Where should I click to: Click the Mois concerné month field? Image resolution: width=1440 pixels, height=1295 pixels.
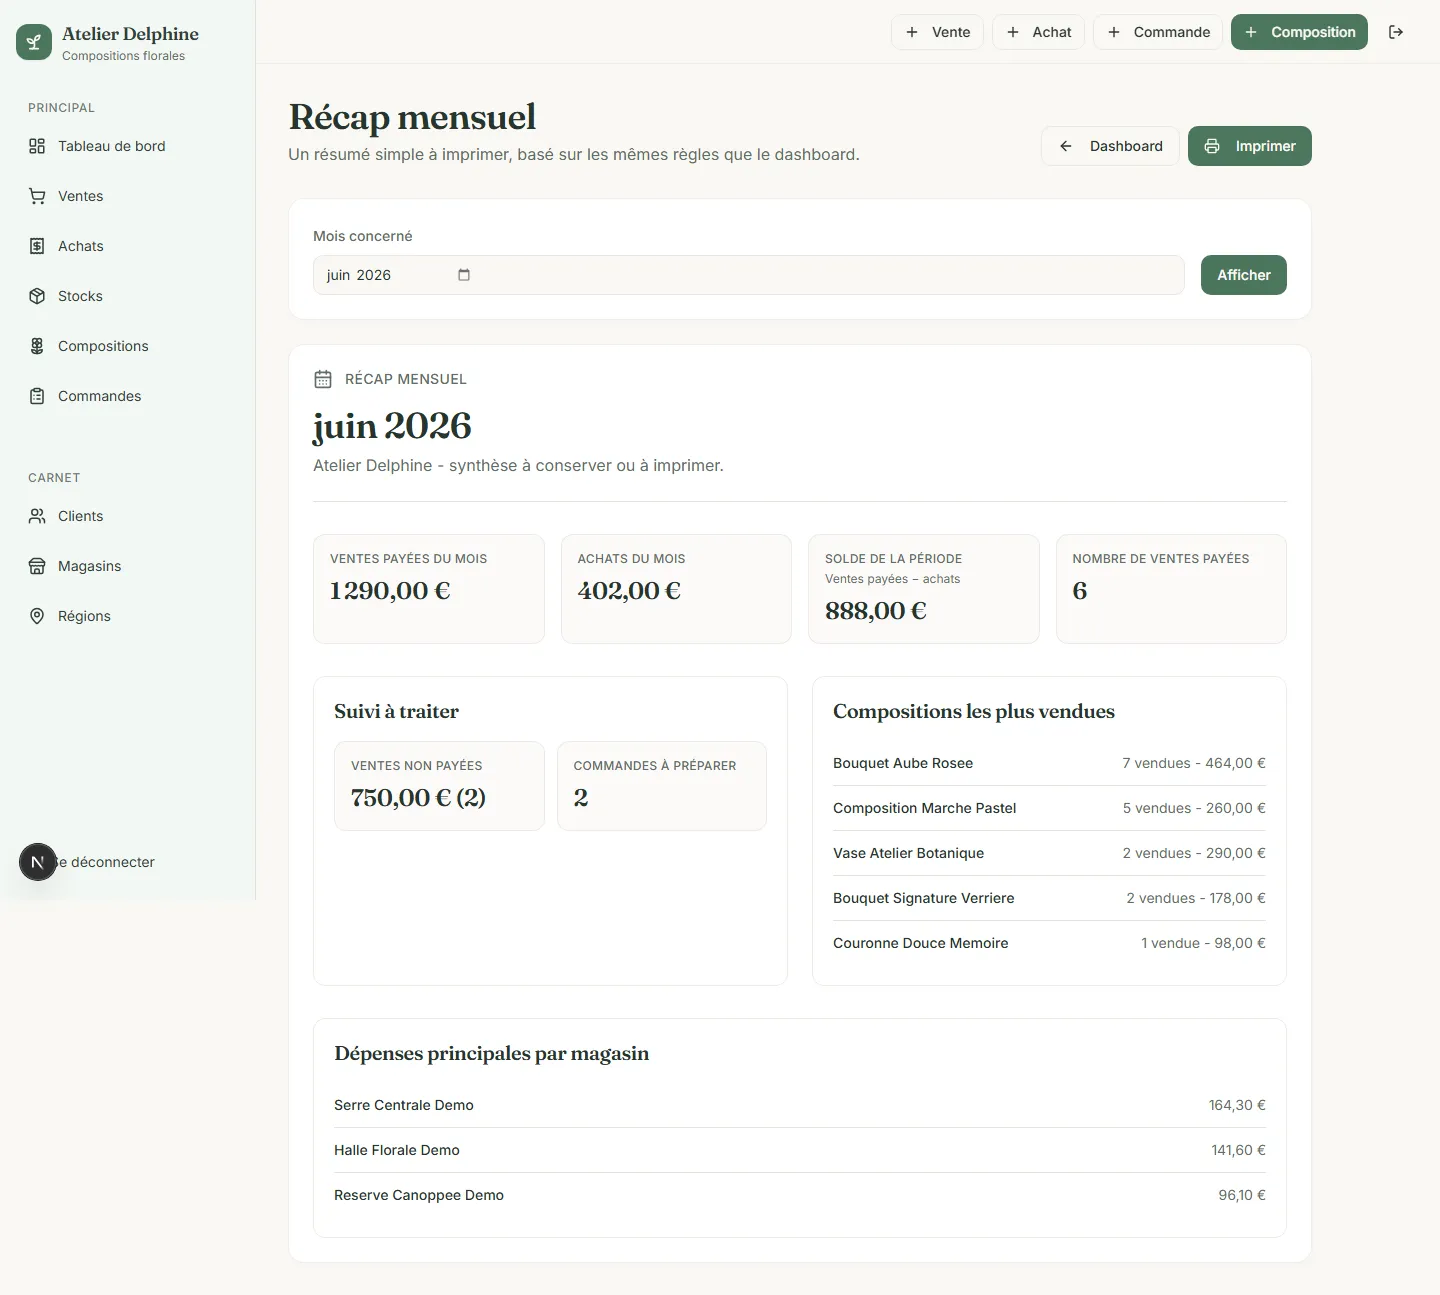tap(749, 275)
